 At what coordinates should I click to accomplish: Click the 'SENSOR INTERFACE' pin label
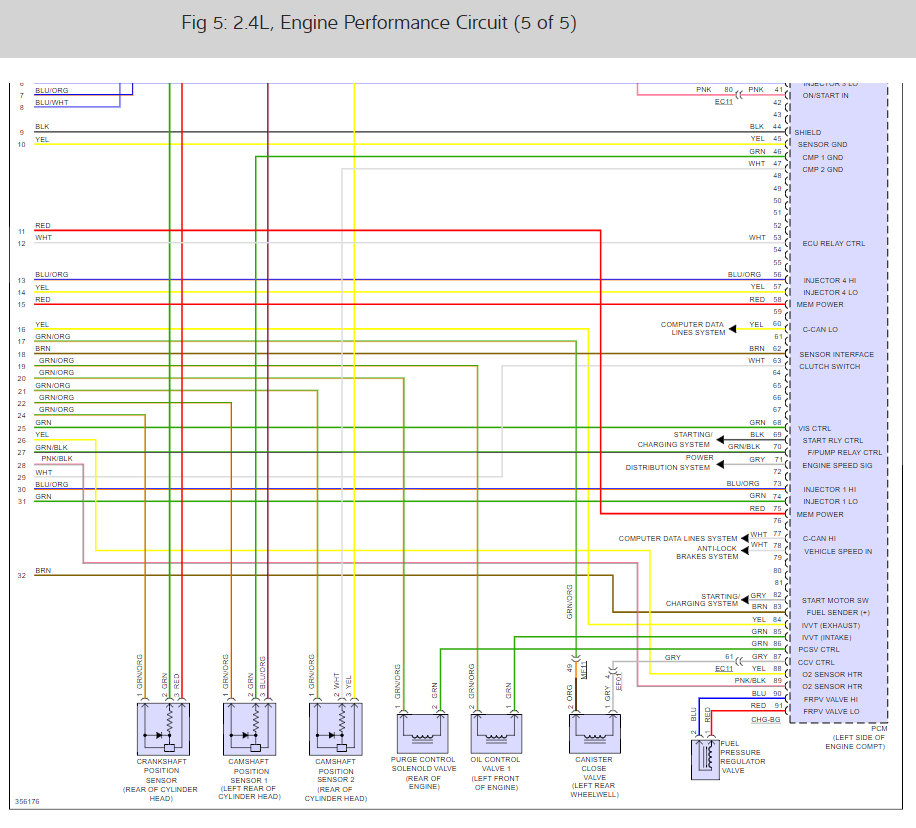(837, 355)
